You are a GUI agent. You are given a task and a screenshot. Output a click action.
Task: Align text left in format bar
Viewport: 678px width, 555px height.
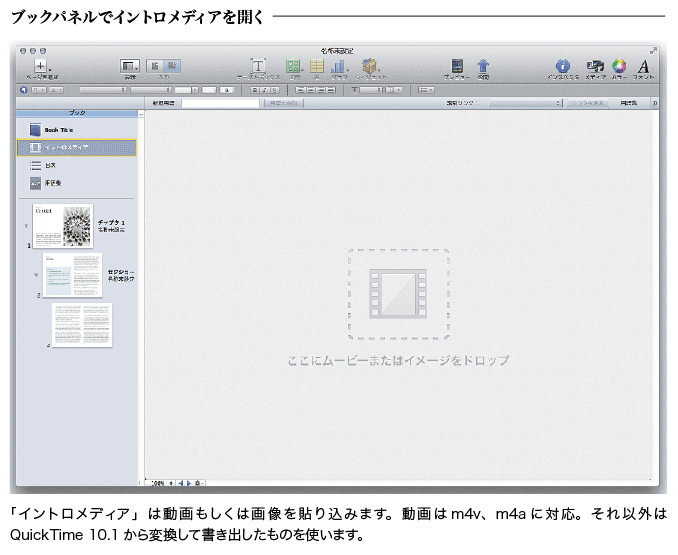click(301, 90)
